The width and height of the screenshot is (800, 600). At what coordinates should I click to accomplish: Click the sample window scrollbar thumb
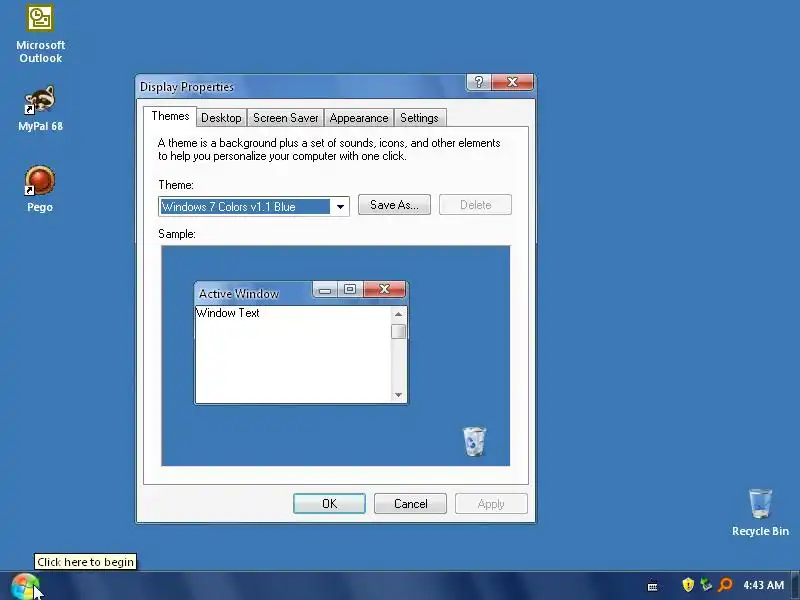[x=398, y=332]
